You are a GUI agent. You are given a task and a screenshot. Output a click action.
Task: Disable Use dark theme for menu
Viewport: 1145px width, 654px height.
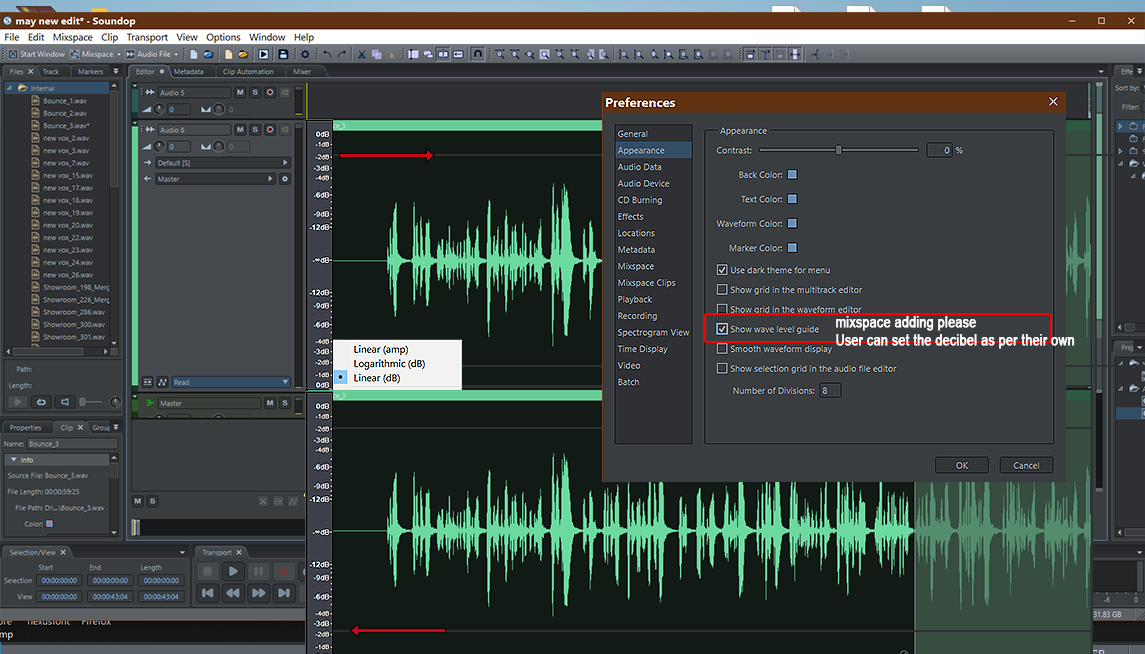click(722, 270)
